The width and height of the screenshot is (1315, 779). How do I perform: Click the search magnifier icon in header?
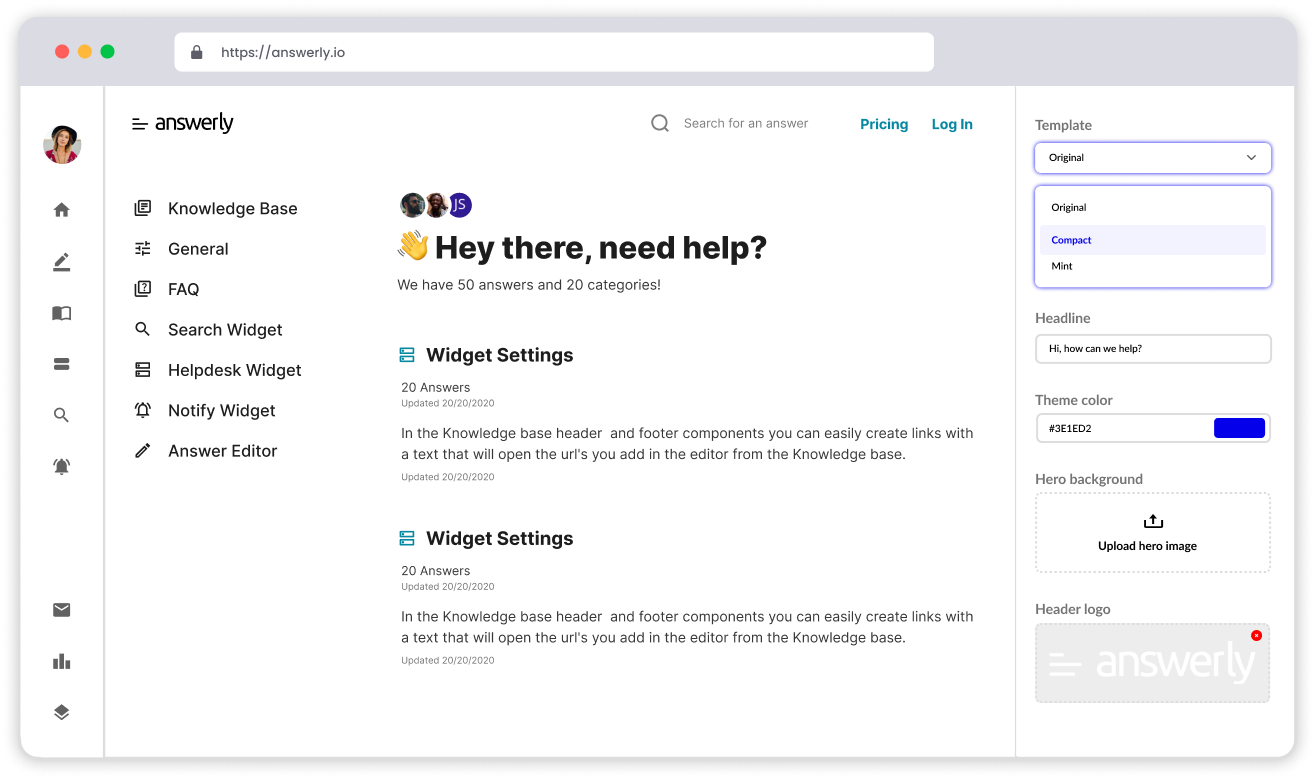[660, 123]
